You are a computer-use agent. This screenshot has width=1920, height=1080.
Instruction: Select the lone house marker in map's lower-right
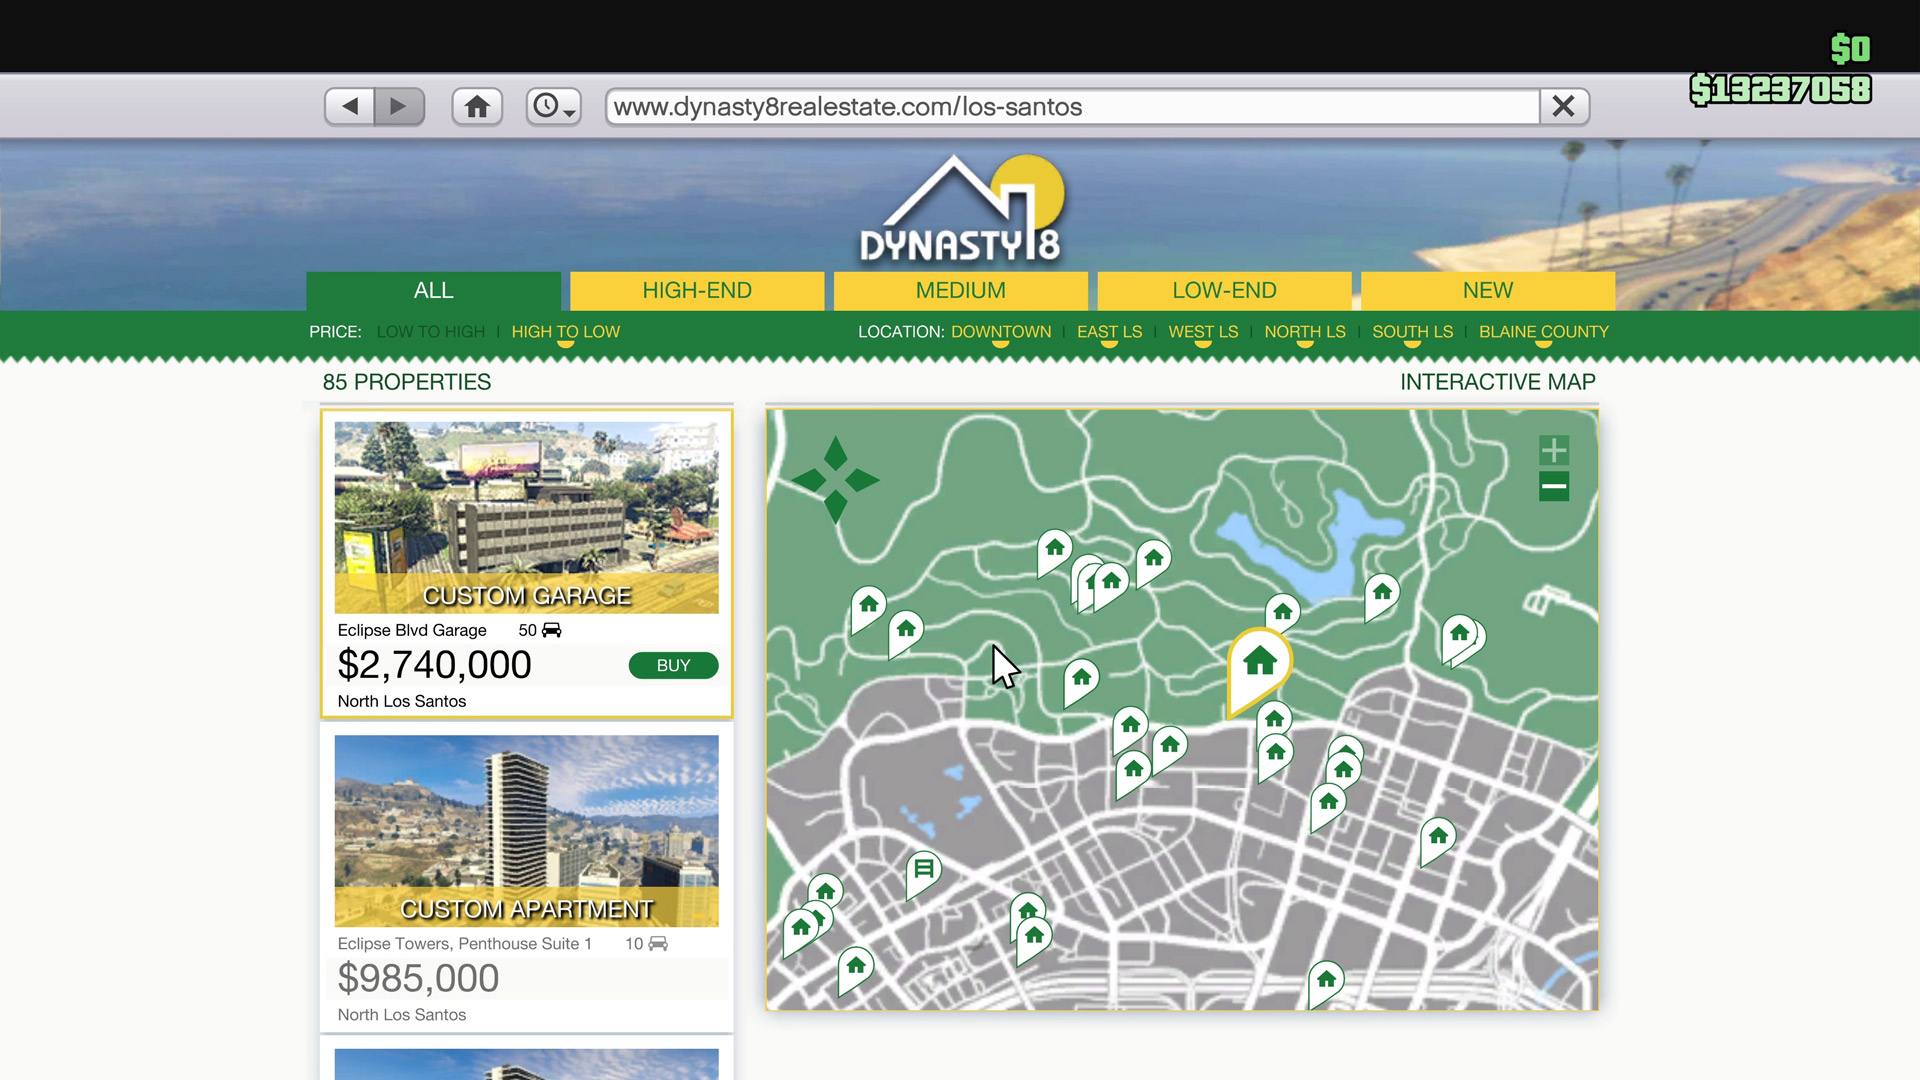tap(1438, 840)
